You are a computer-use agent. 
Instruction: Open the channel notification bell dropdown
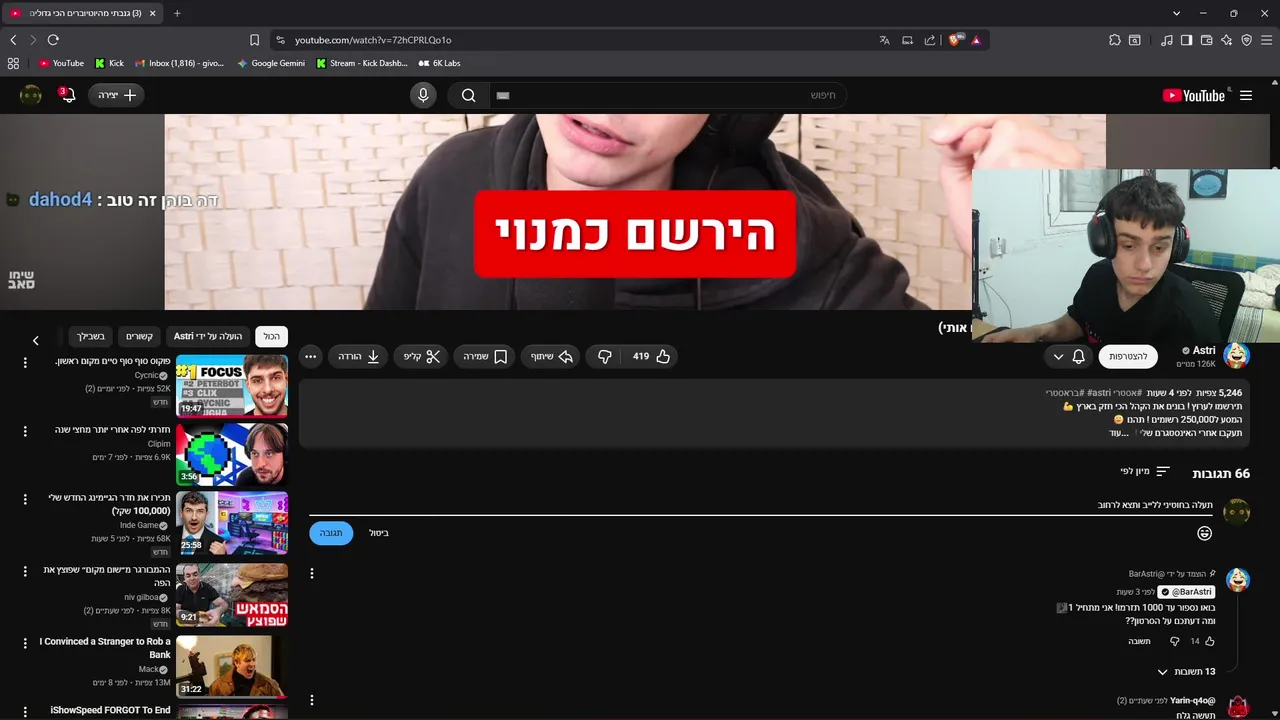(1069, 356)
